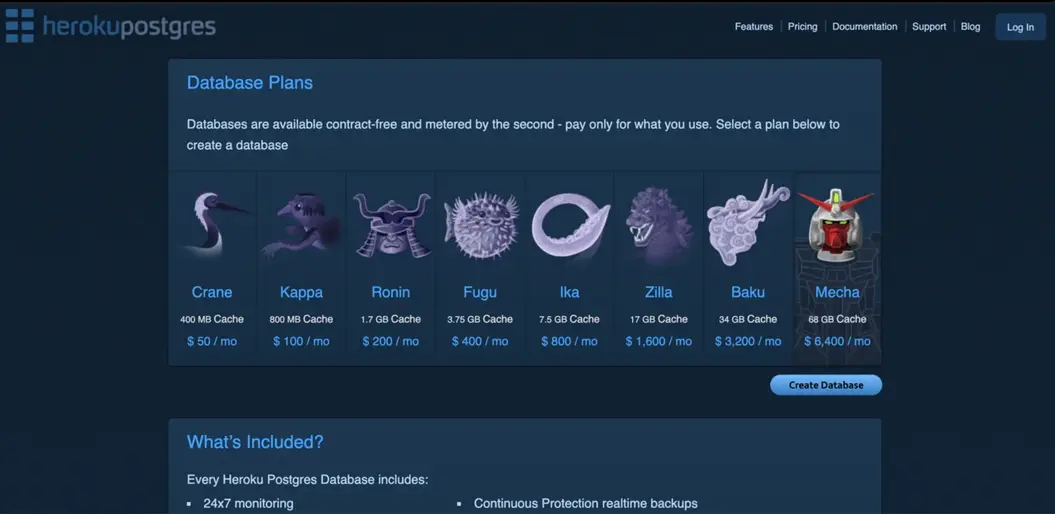Select the $ 400 / mo Fugu price

coord(480,341)
